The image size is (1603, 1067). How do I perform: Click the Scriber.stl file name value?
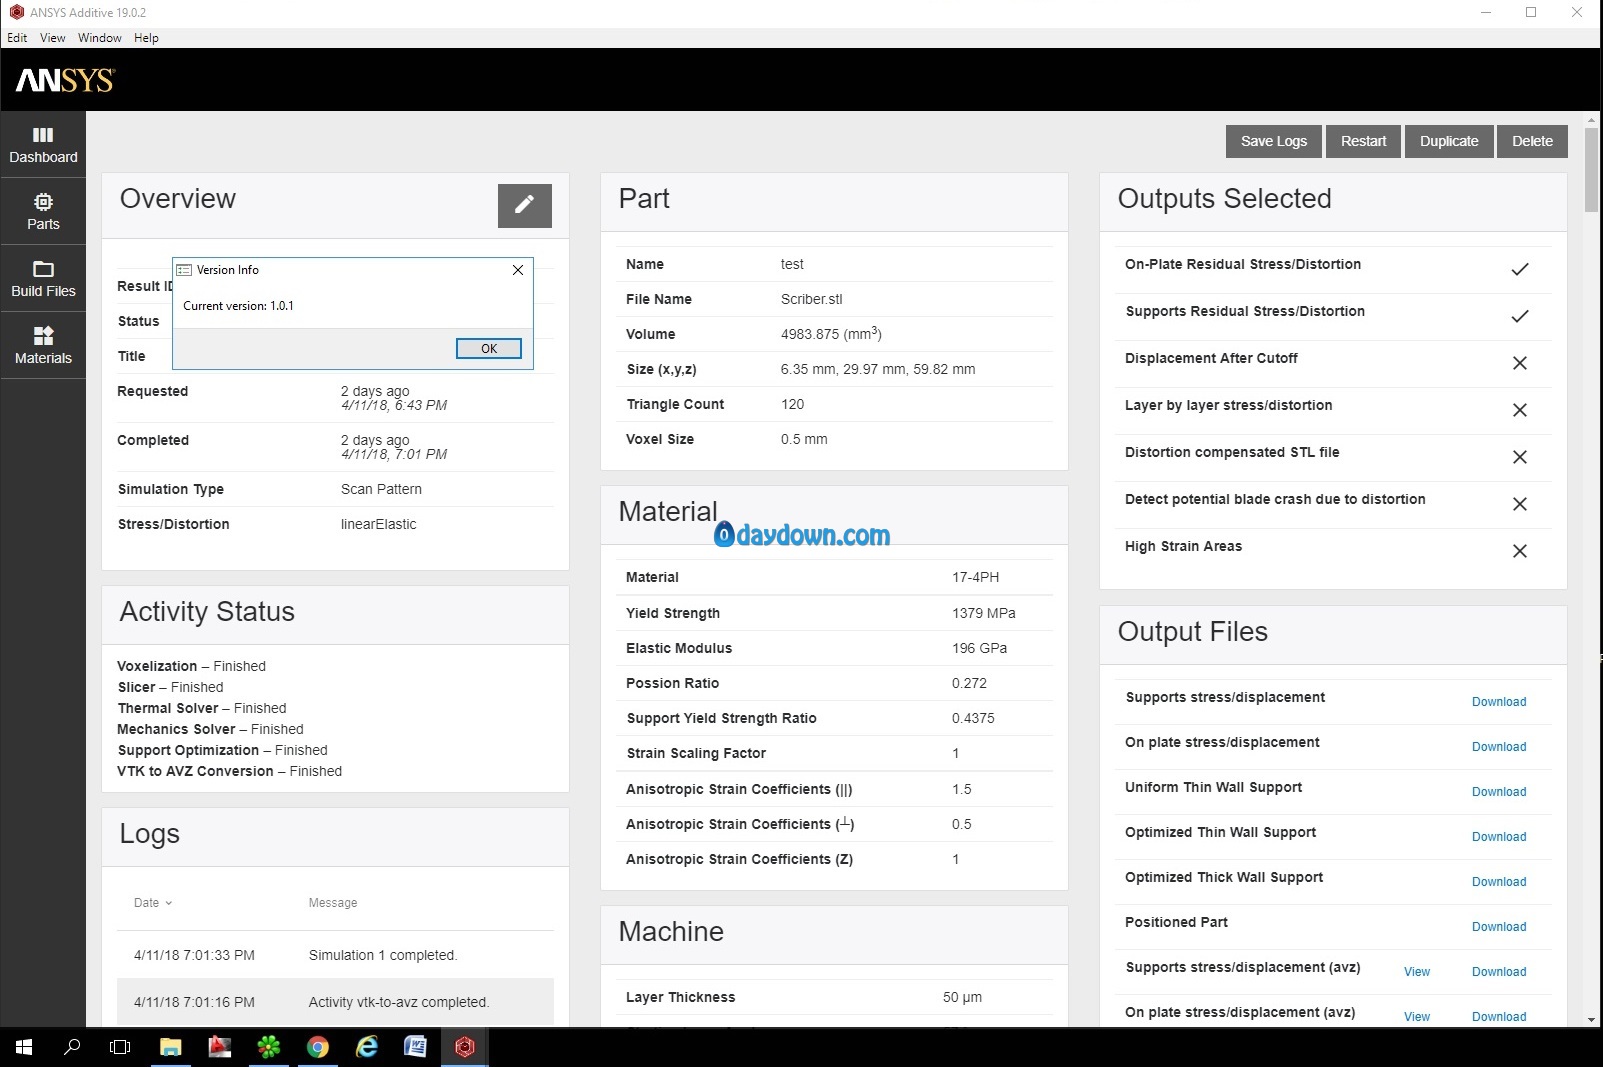coord(811,299)
